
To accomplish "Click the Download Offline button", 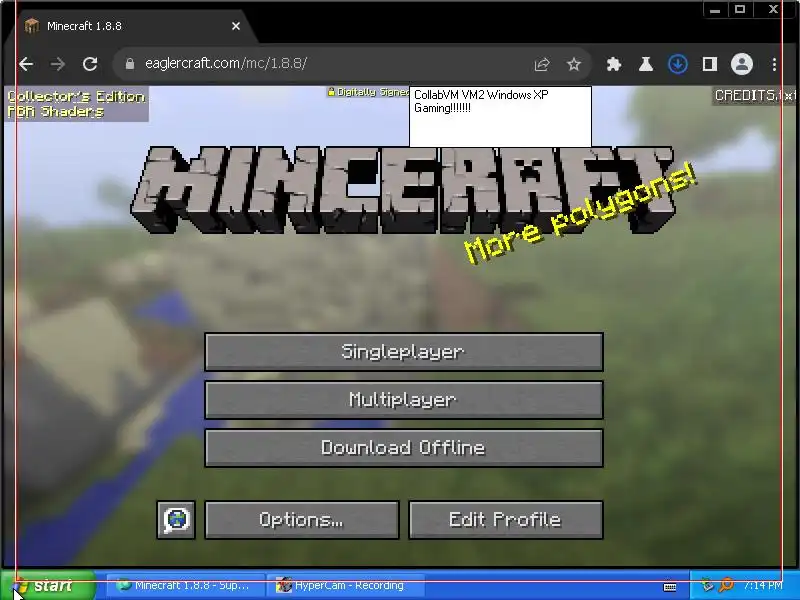I will pos(404,448).
